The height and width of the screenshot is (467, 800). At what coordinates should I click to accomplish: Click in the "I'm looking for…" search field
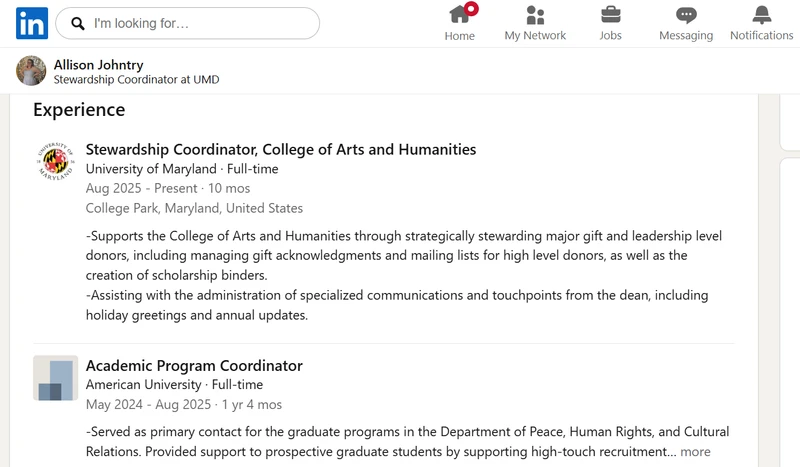[187, 23]
